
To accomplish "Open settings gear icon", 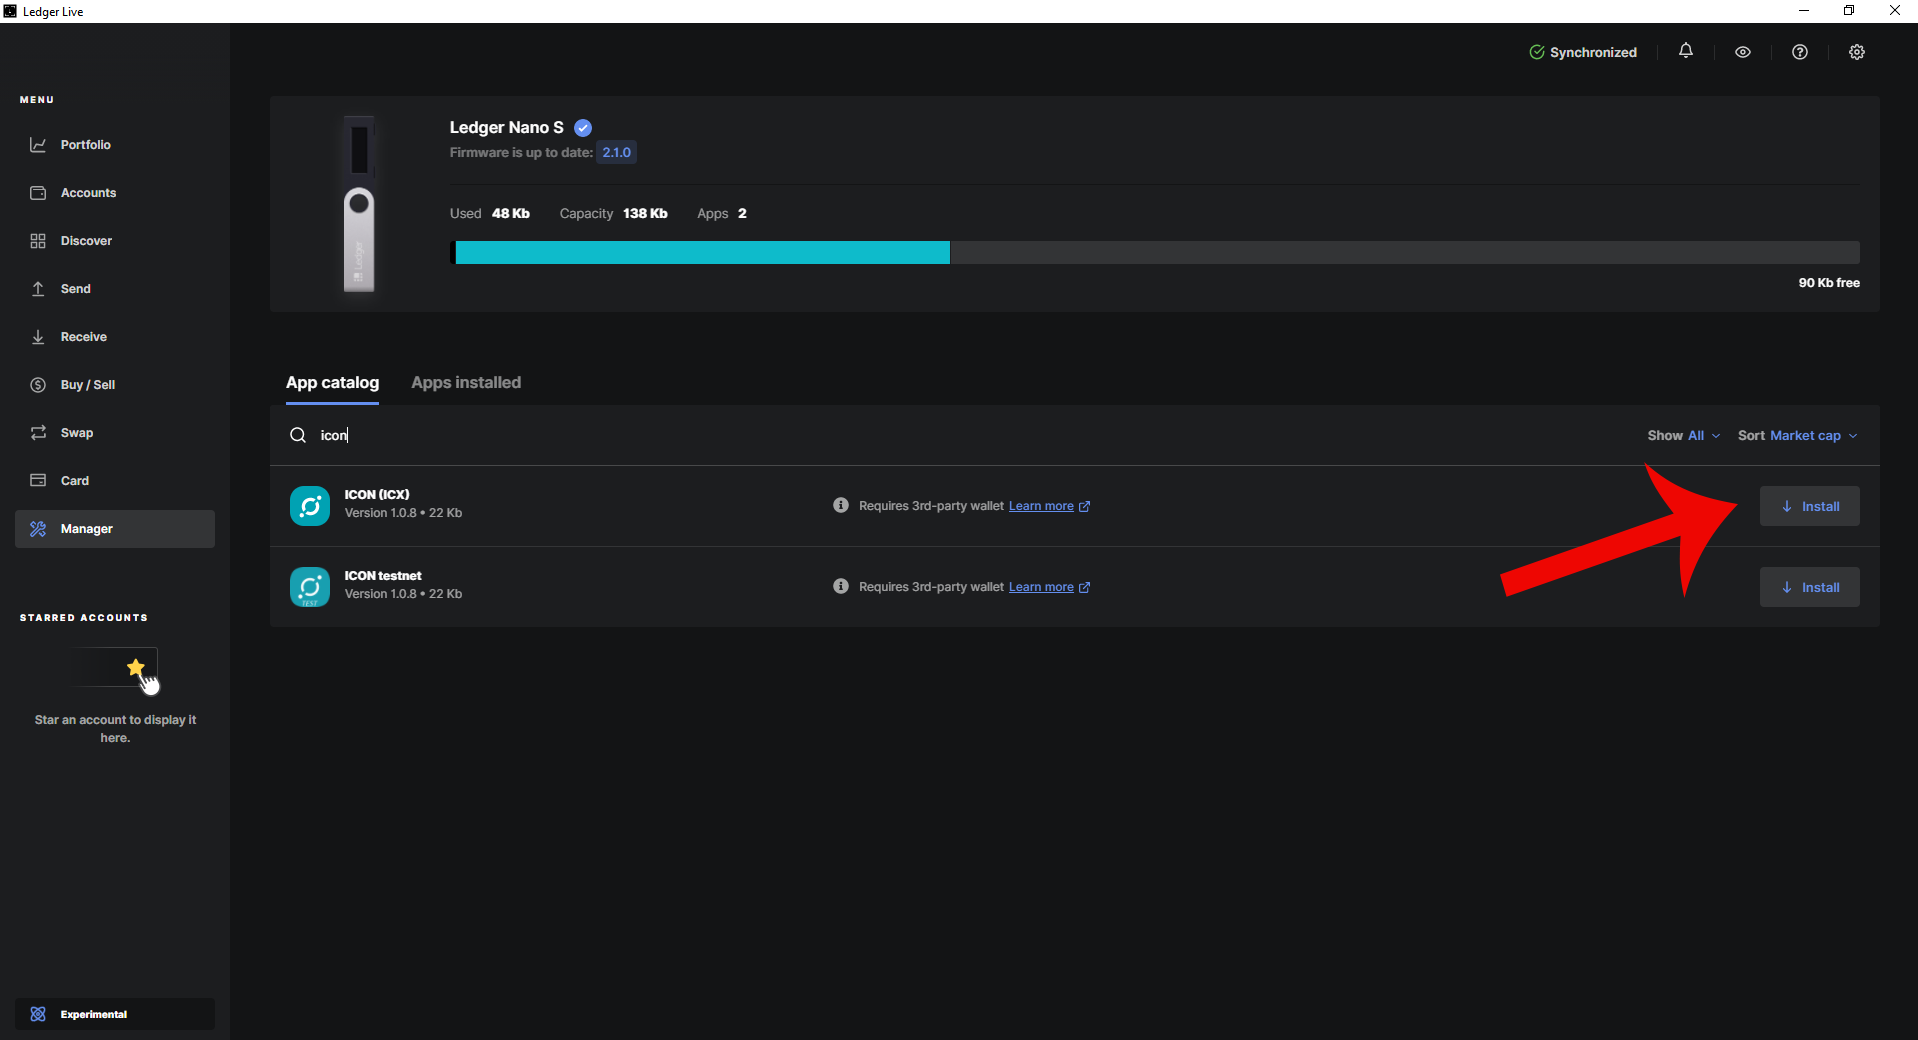I will (1857, 52).
